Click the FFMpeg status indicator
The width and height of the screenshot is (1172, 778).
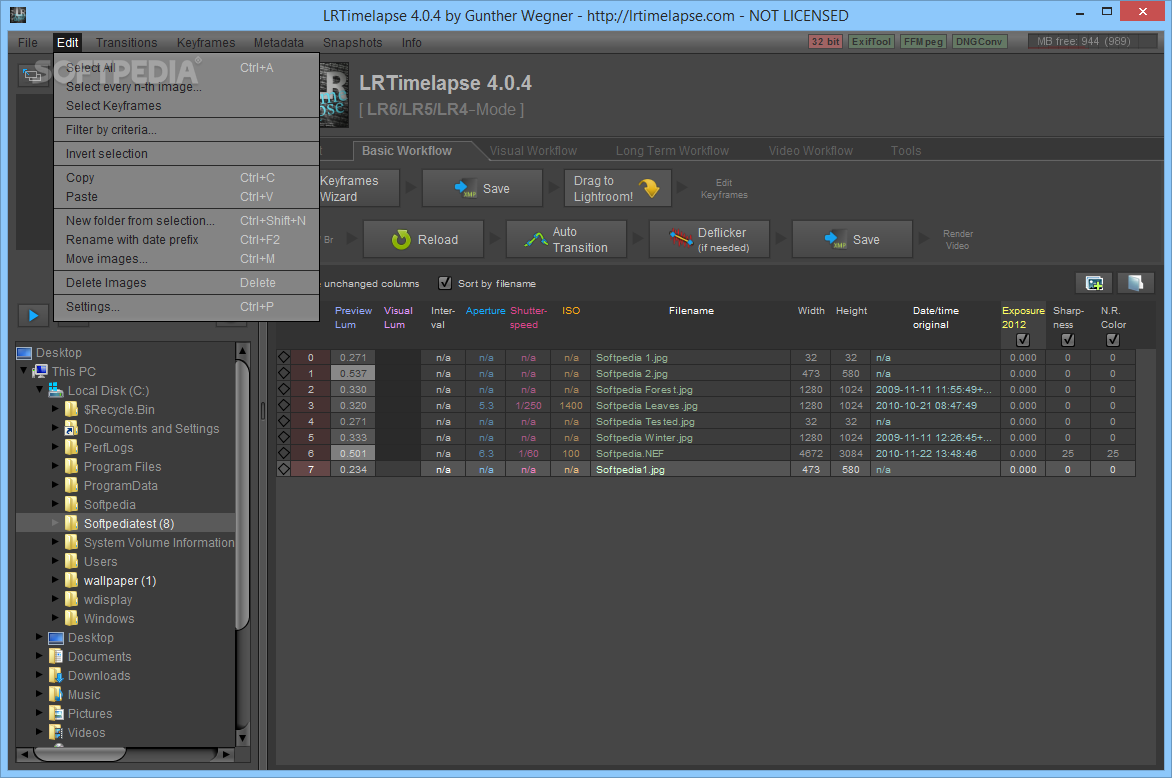tap(923, 42)
